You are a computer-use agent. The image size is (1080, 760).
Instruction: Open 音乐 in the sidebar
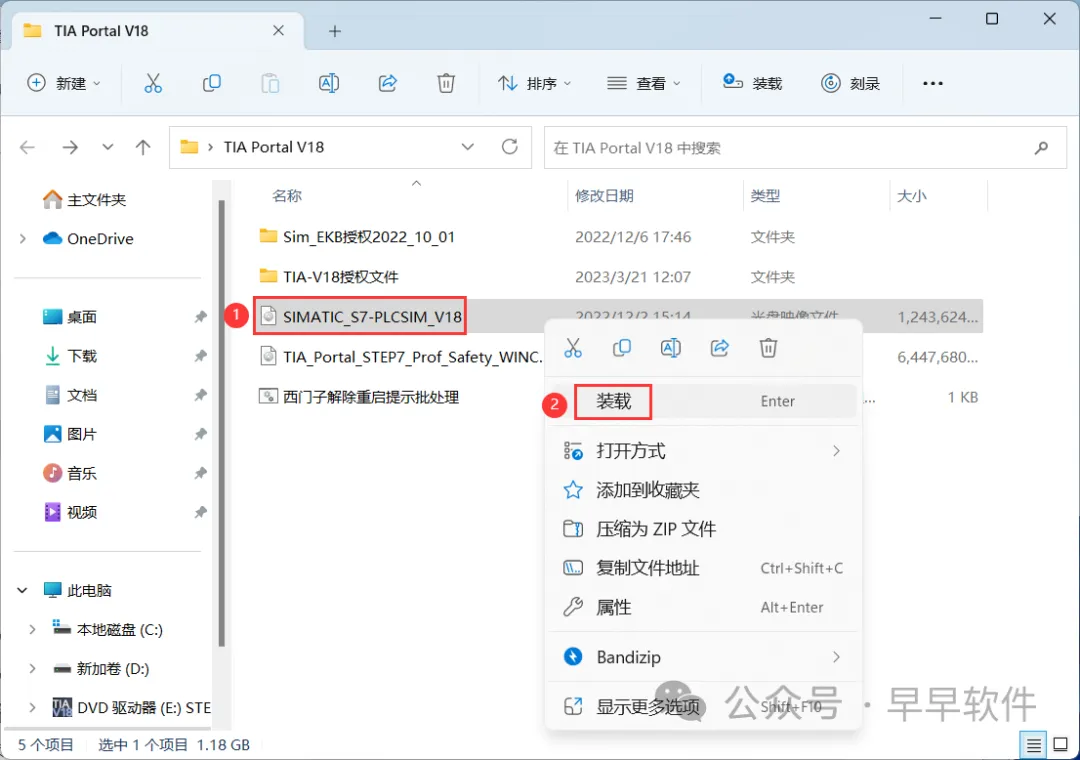[70, 473]
